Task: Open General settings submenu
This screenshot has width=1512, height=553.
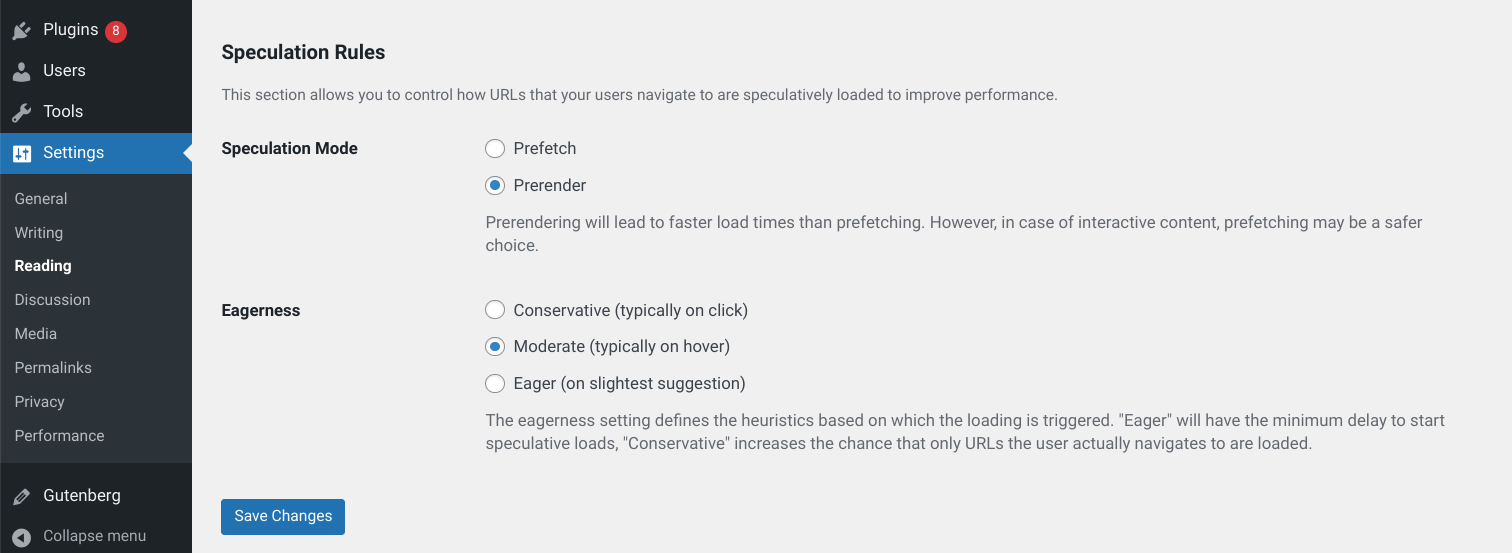Action: [x=41, y=199]
